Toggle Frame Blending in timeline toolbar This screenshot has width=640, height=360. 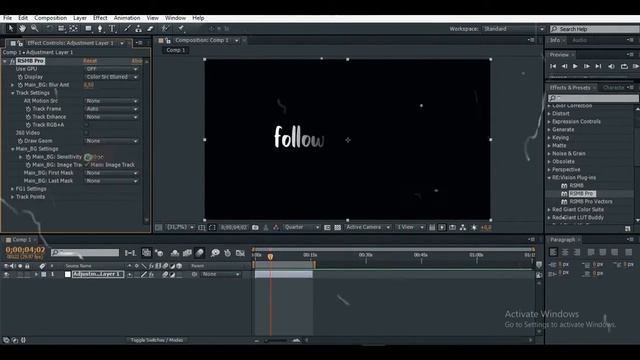pos(187,253)
